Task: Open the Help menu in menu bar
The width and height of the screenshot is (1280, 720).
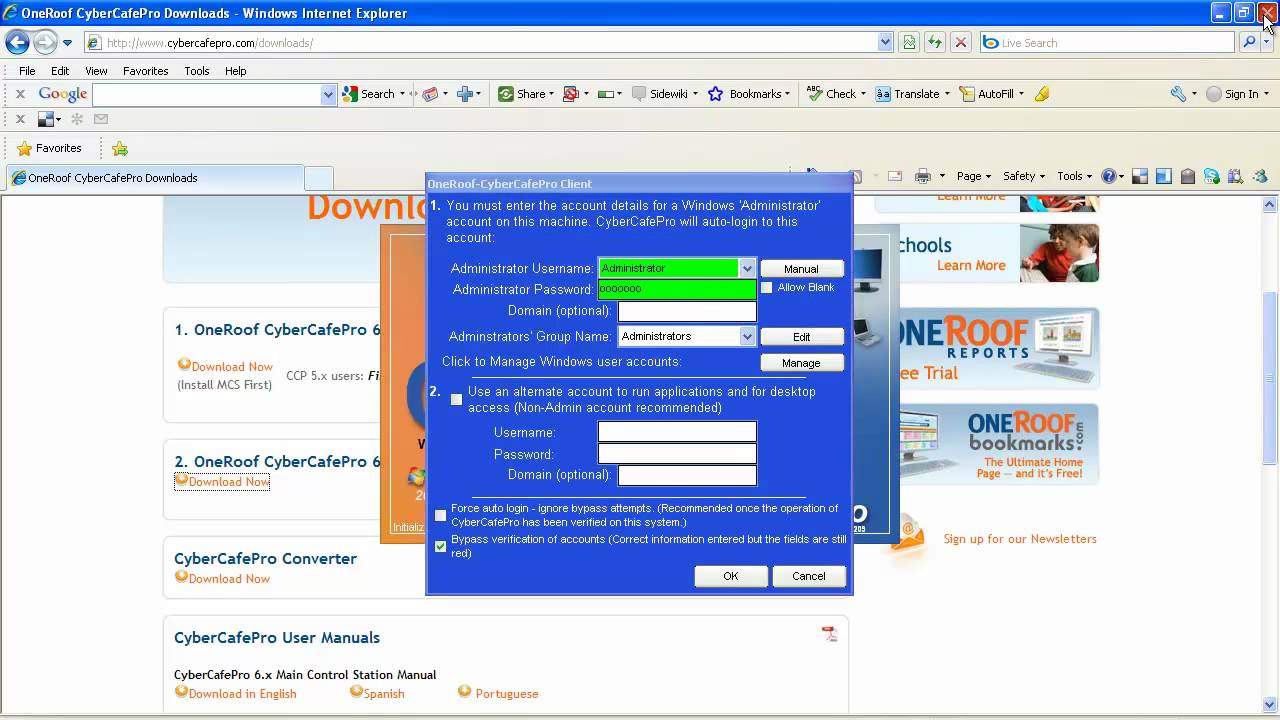Action: (x=235, y=71)
